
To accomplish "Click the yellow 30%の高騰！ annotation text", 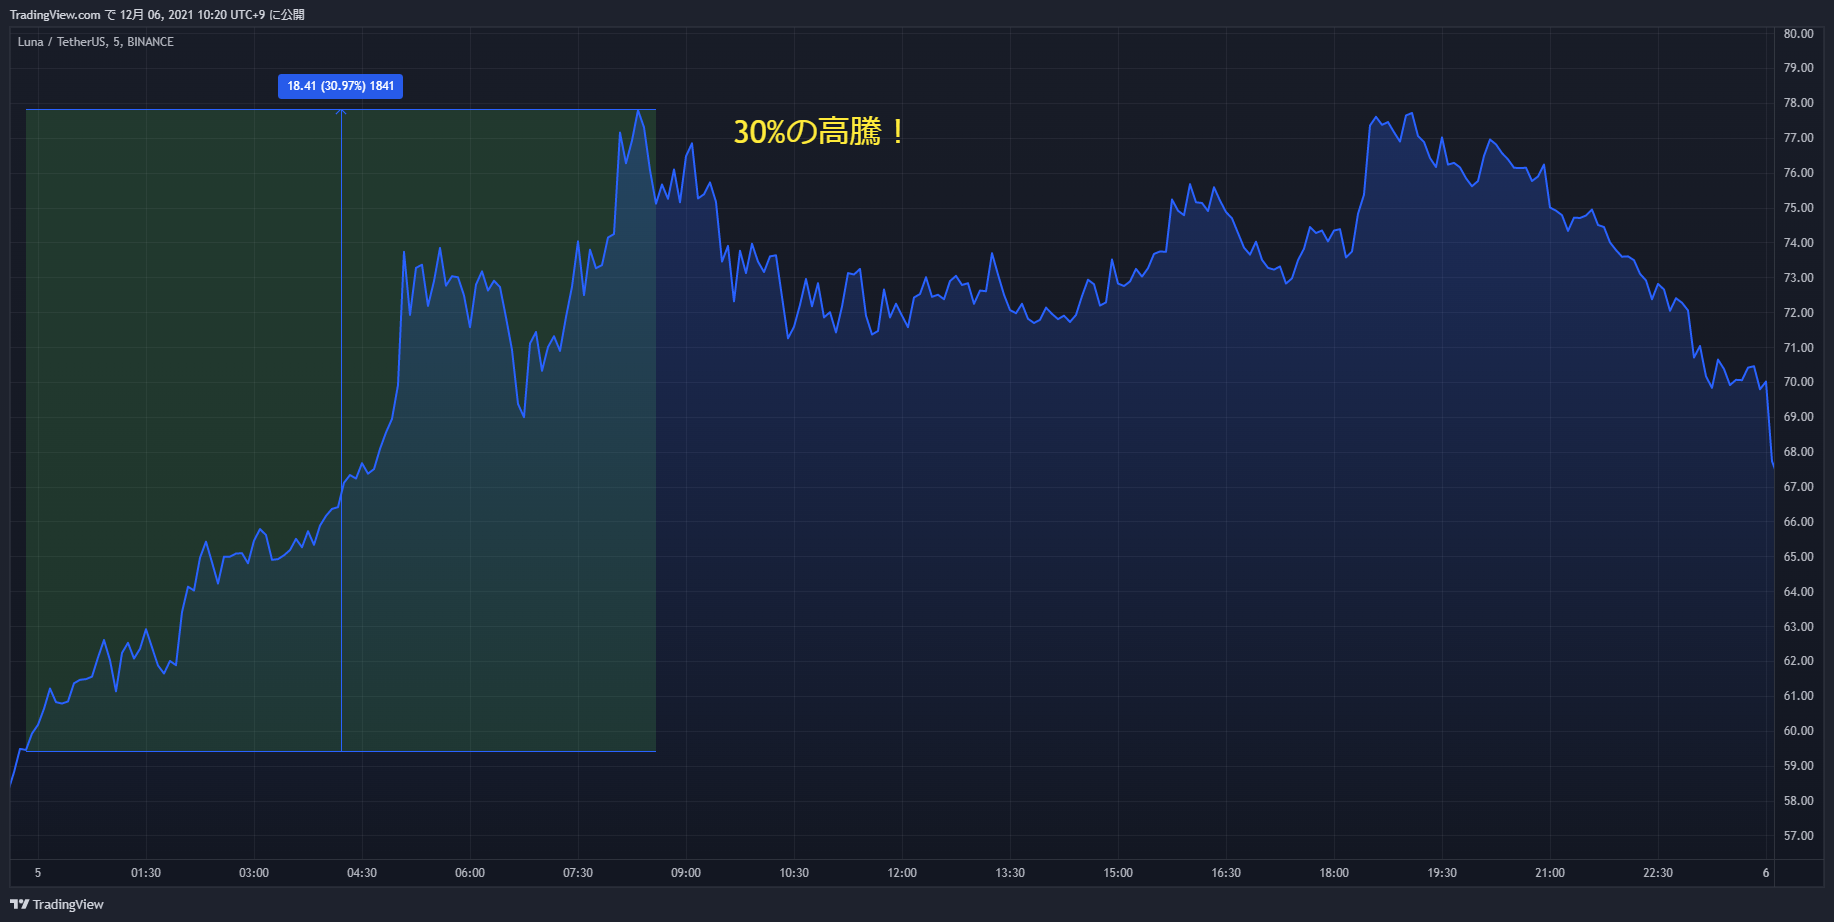I will click(819, 131).
